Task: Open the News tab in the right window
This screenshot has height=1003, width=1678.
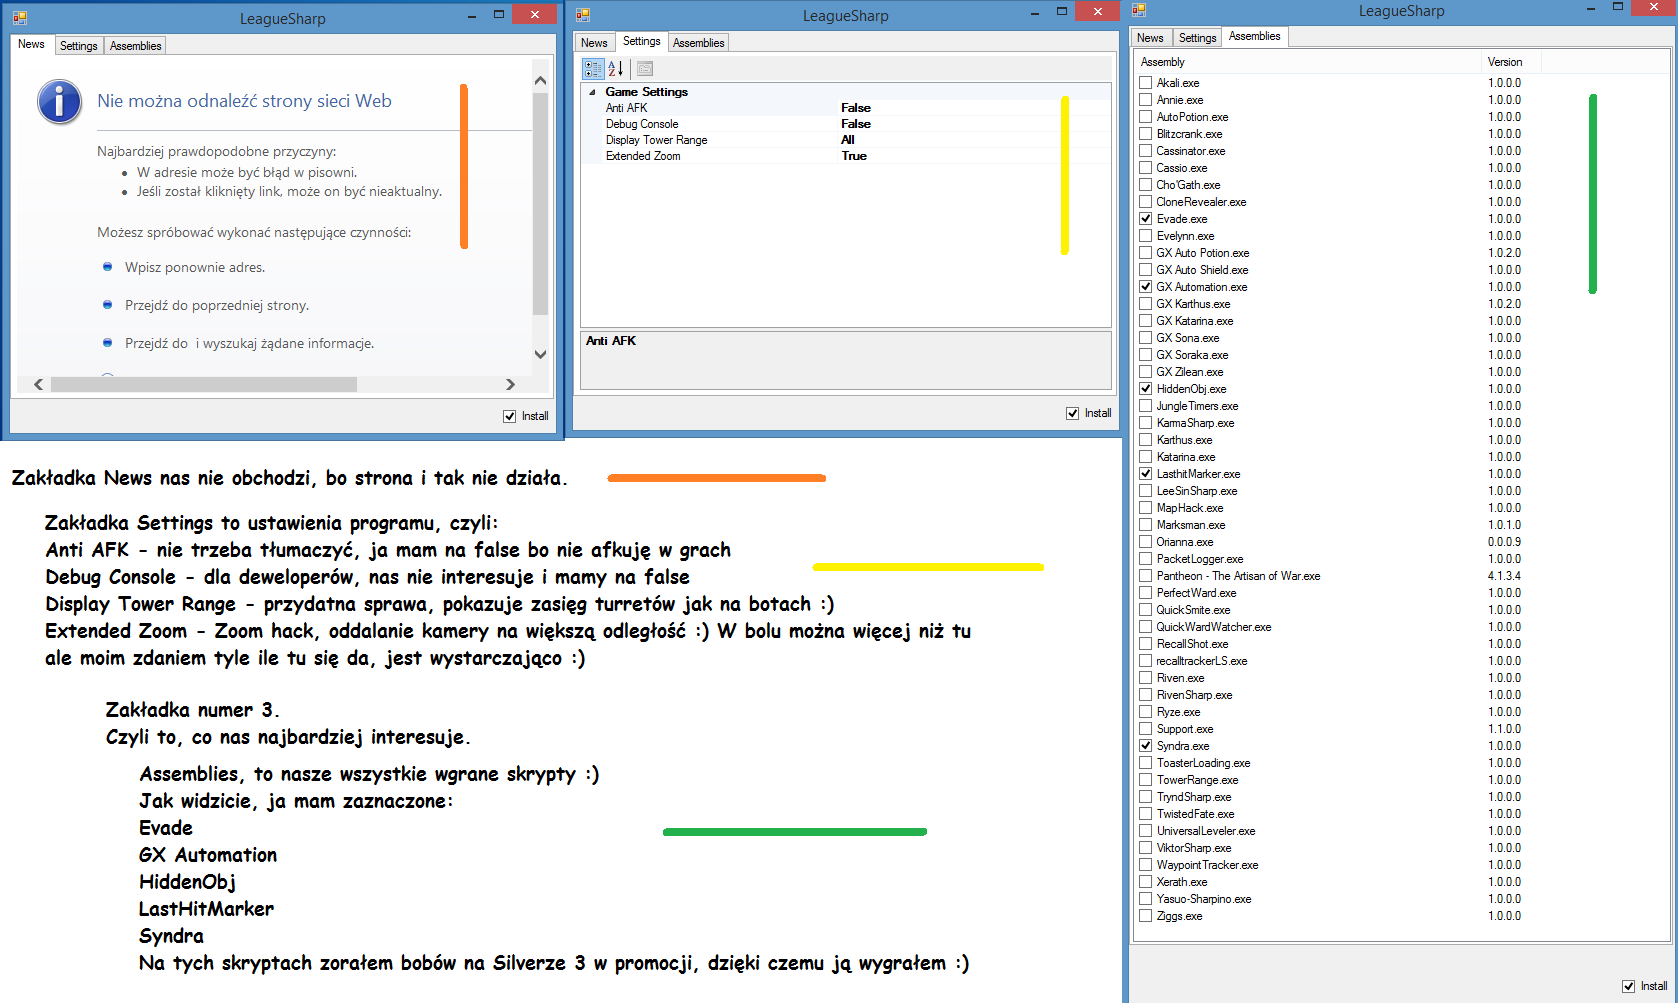Action: [1150, 38]
